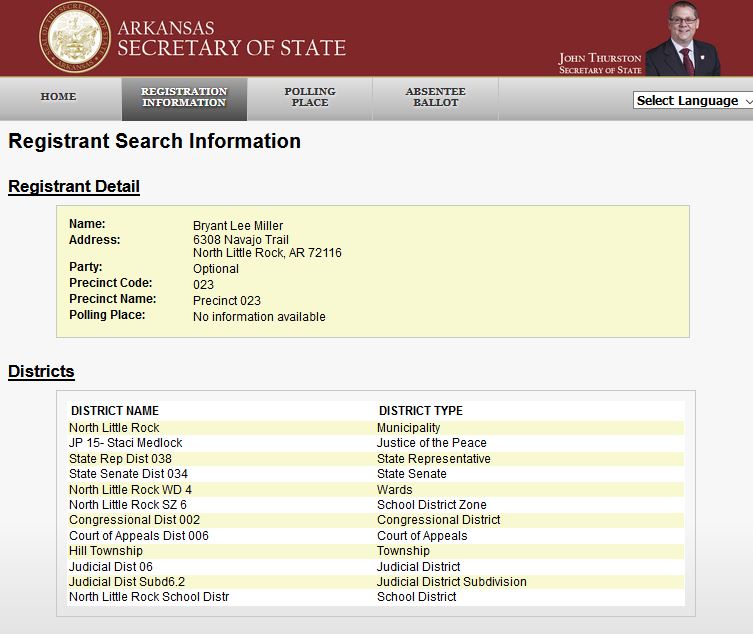
Task: Click the State Senate type cell
Action: [412, 474]
